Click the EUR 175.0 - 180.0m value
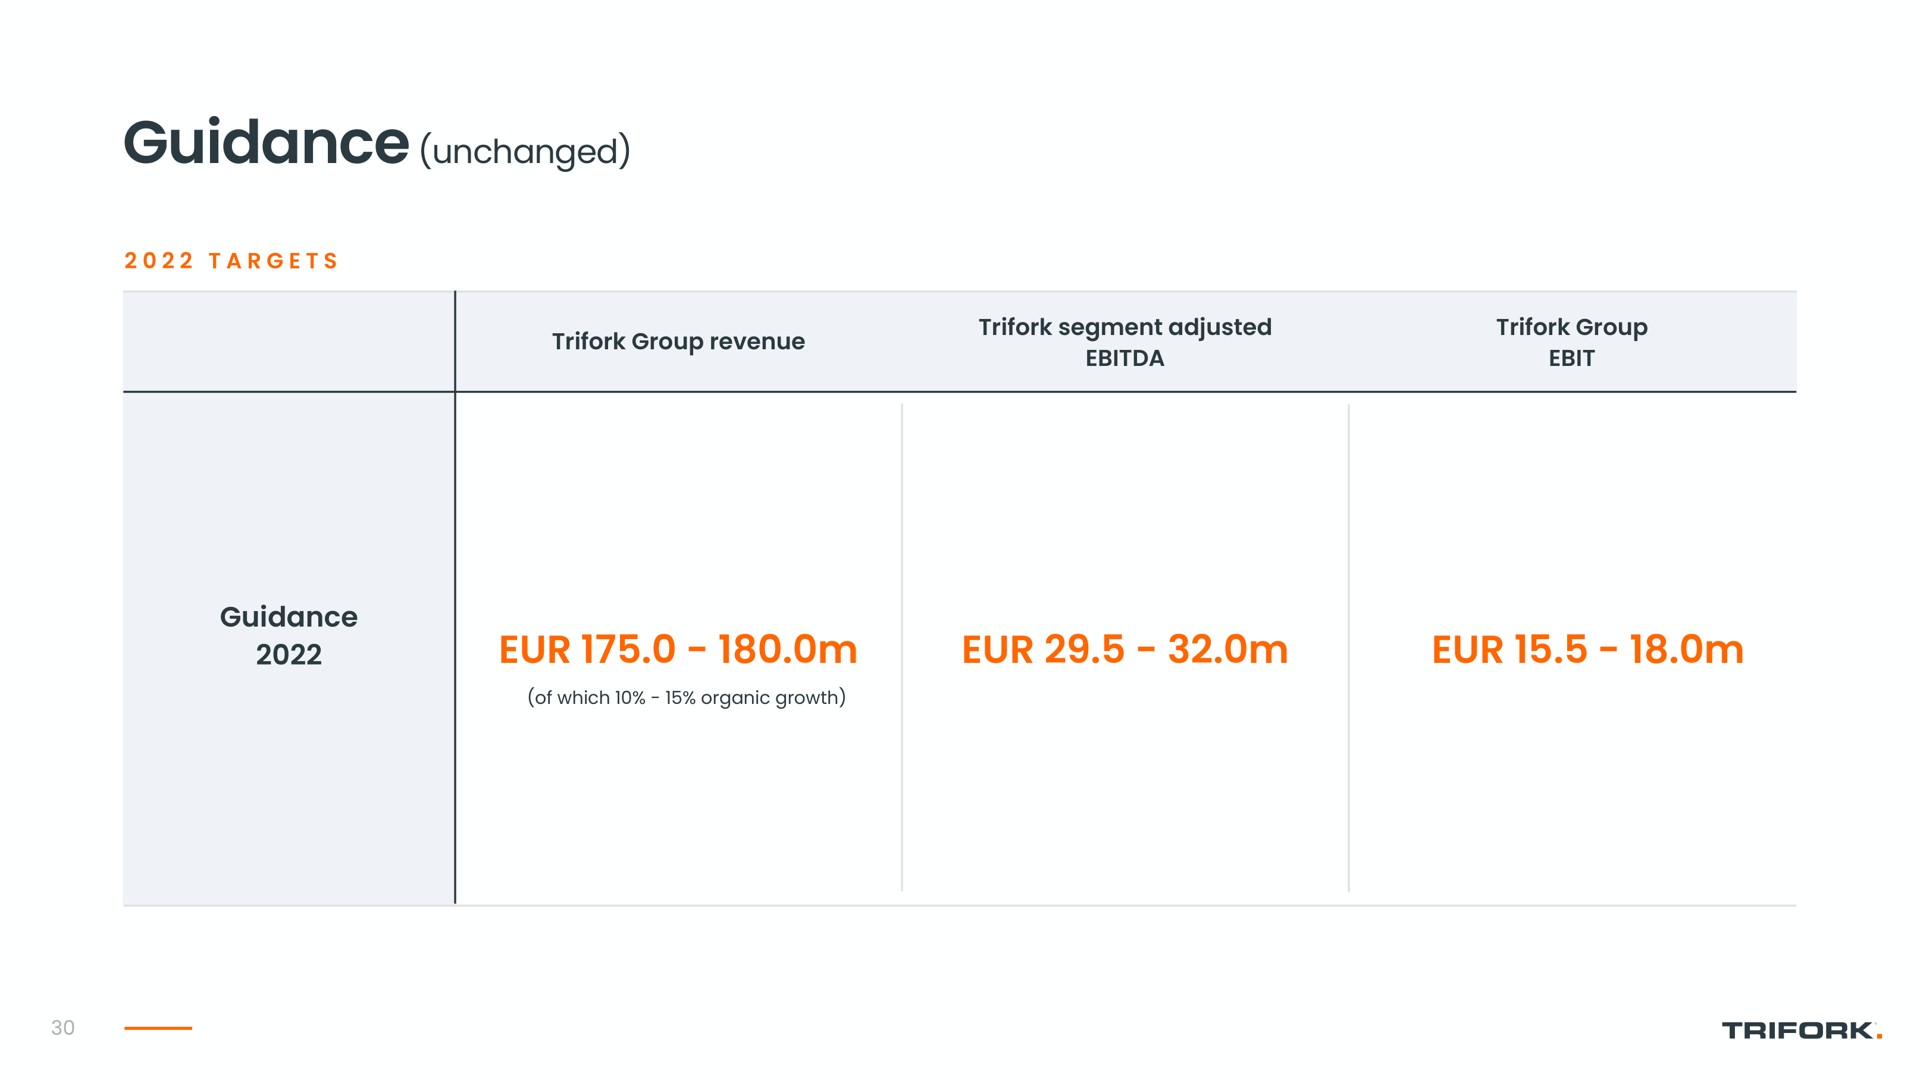Viewport: 1920px width, 1080px height. [x=678, y=650]
